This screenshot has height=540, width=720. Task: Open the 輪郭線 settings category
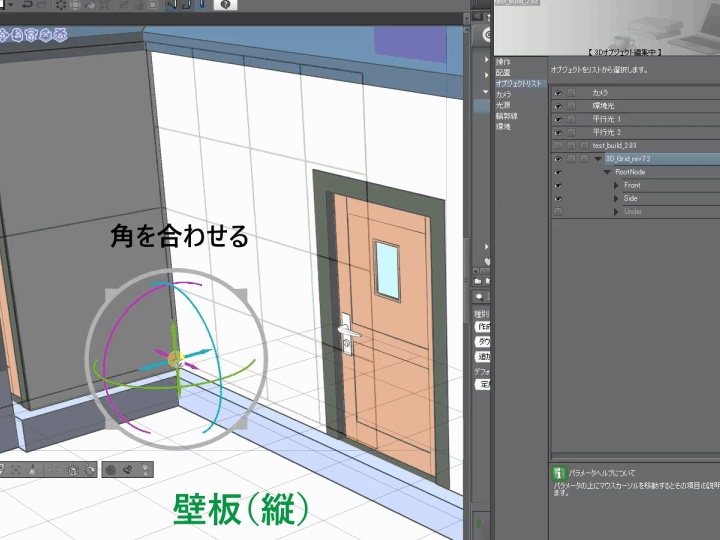coord(506,116)
